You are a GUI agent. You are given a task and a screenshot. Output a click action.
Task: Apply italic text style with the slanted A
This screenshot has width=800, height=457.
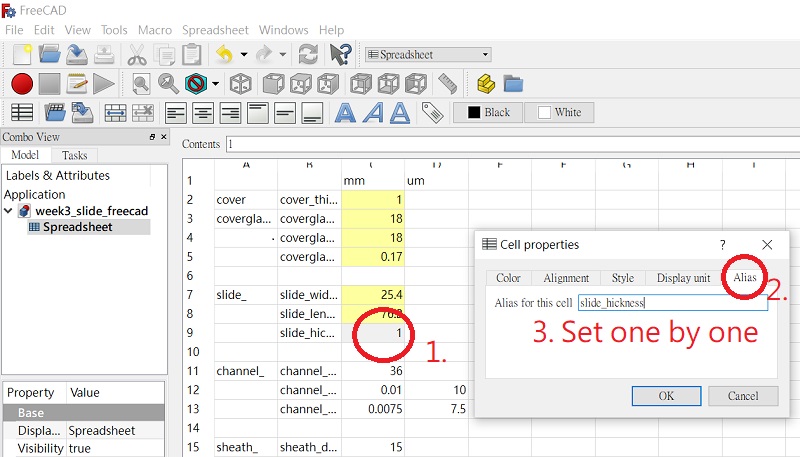(x=373, y=113)
